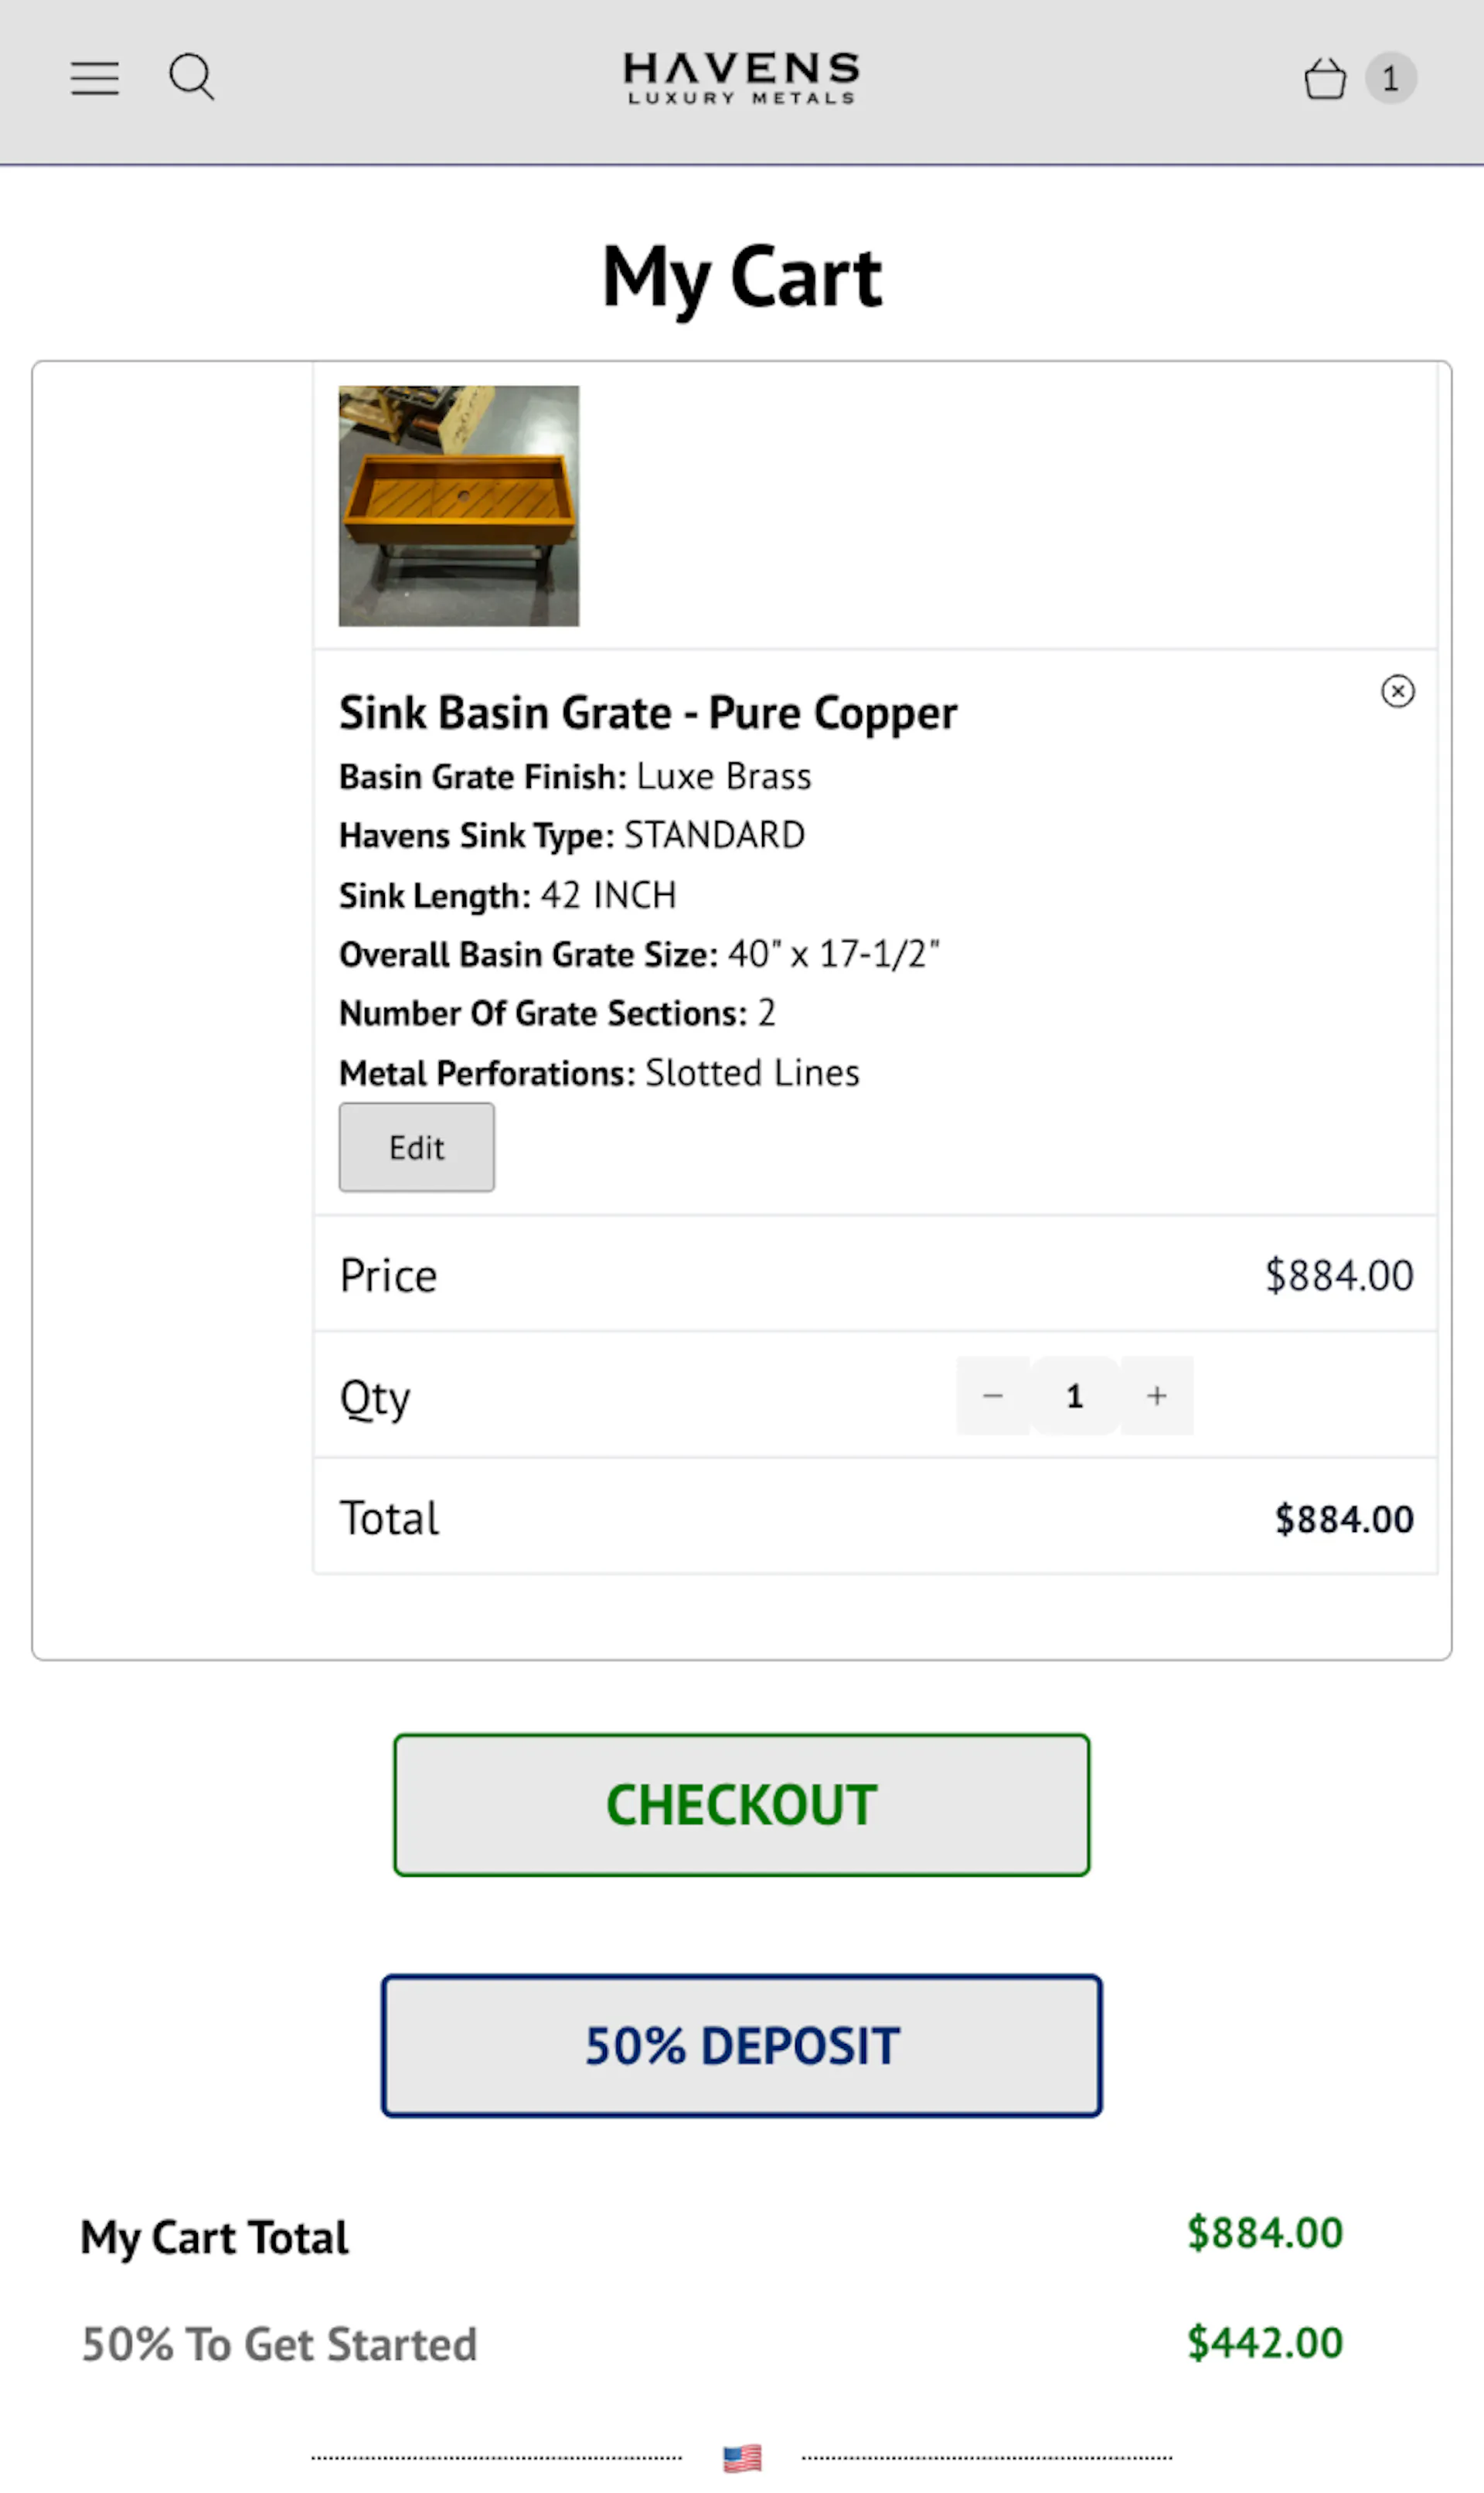
Task: Open the hamburger navigation menu
Action: 95,78
